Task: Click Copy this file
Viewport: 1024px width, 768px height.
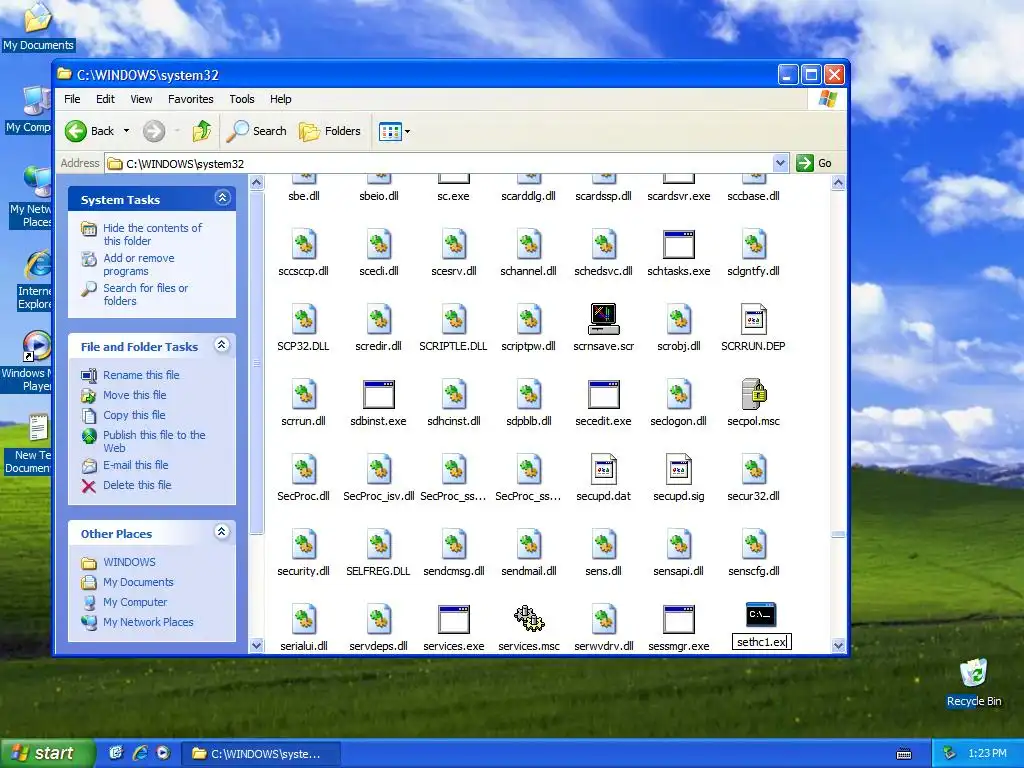Action: point(134,415)
